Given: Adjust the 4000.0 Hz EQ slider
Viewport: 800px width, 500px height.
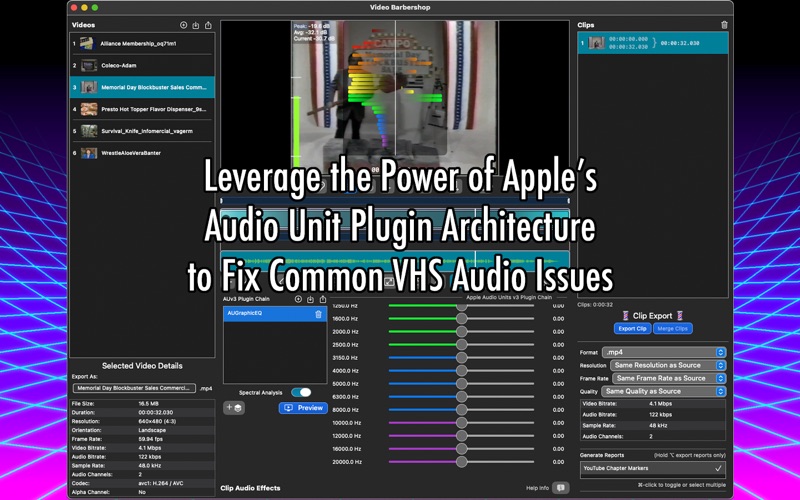Looking at the screenshot, I should pos(461,371).
